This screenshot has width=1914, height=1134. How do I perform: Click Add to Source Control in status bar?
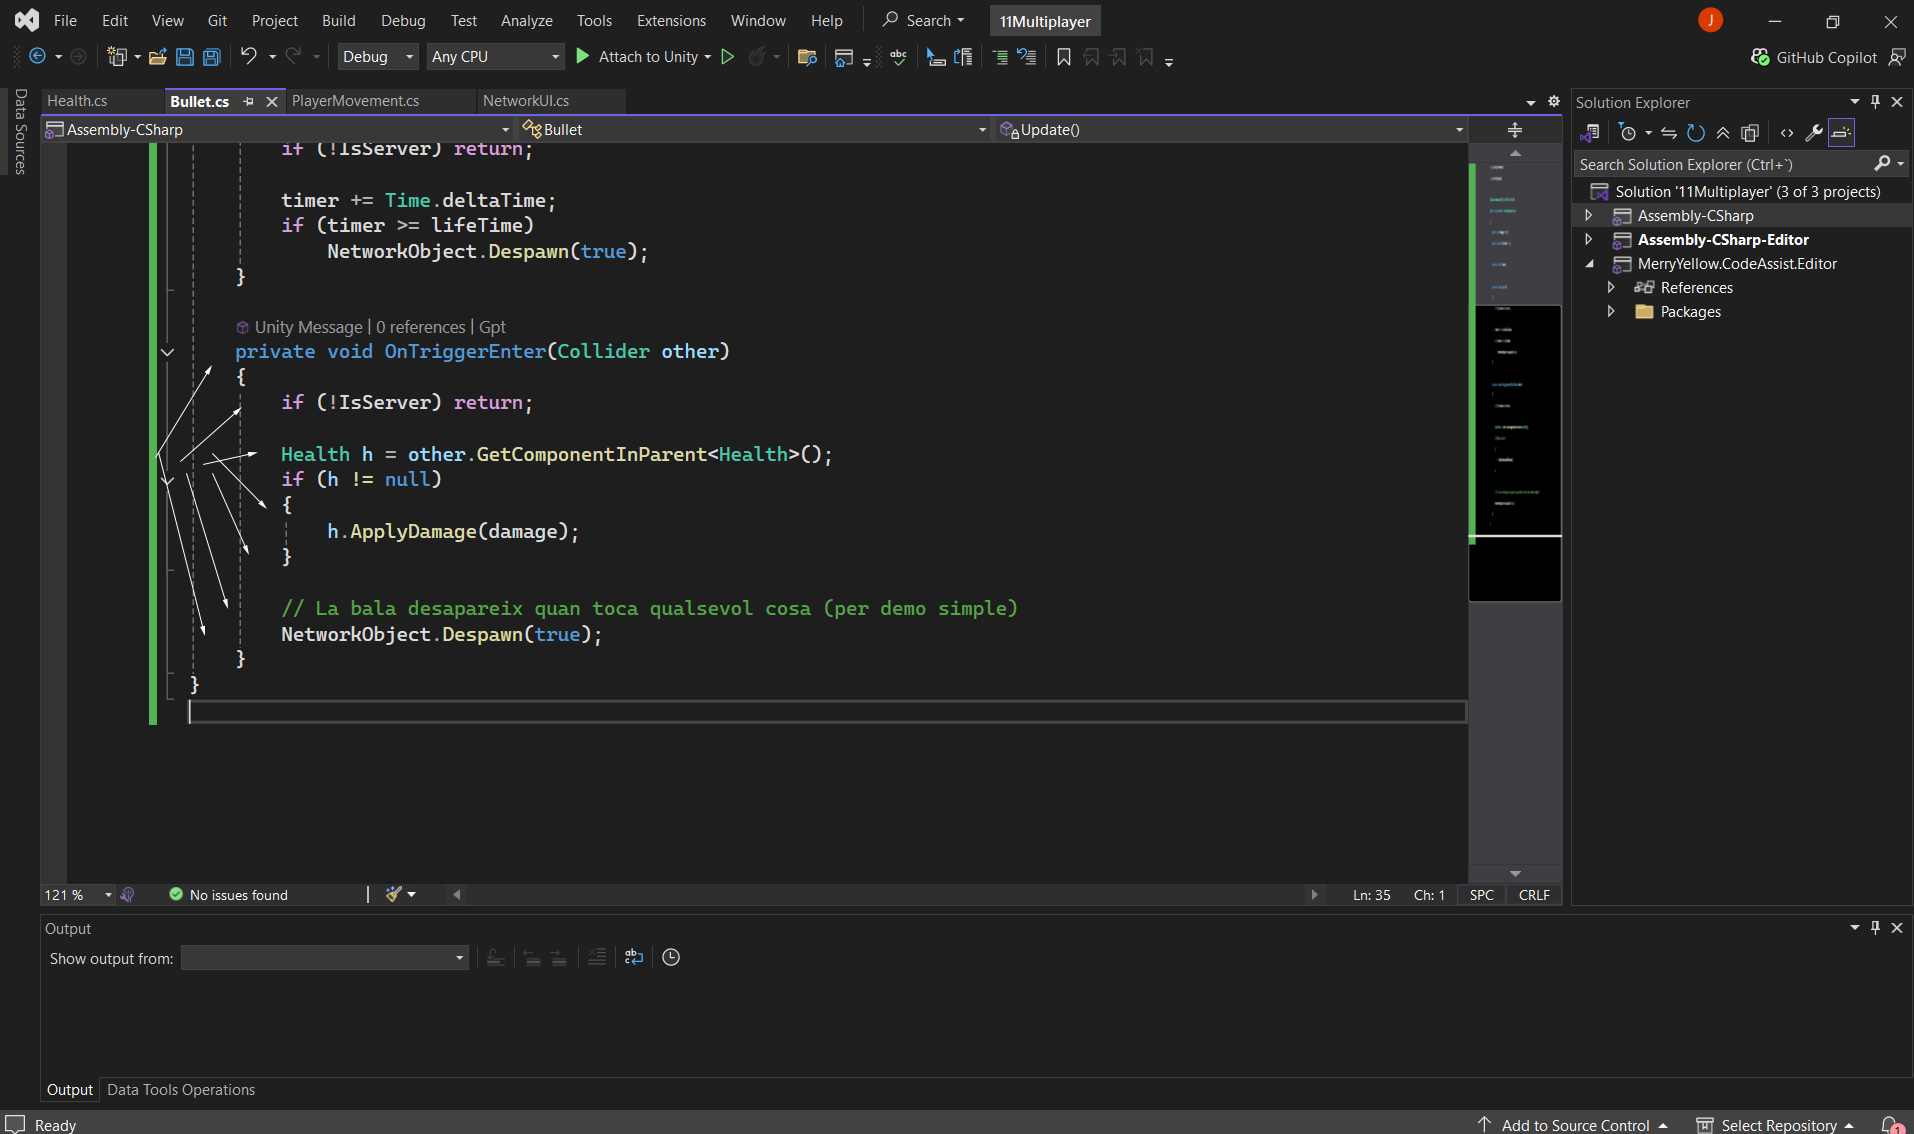point(1574,1125)
